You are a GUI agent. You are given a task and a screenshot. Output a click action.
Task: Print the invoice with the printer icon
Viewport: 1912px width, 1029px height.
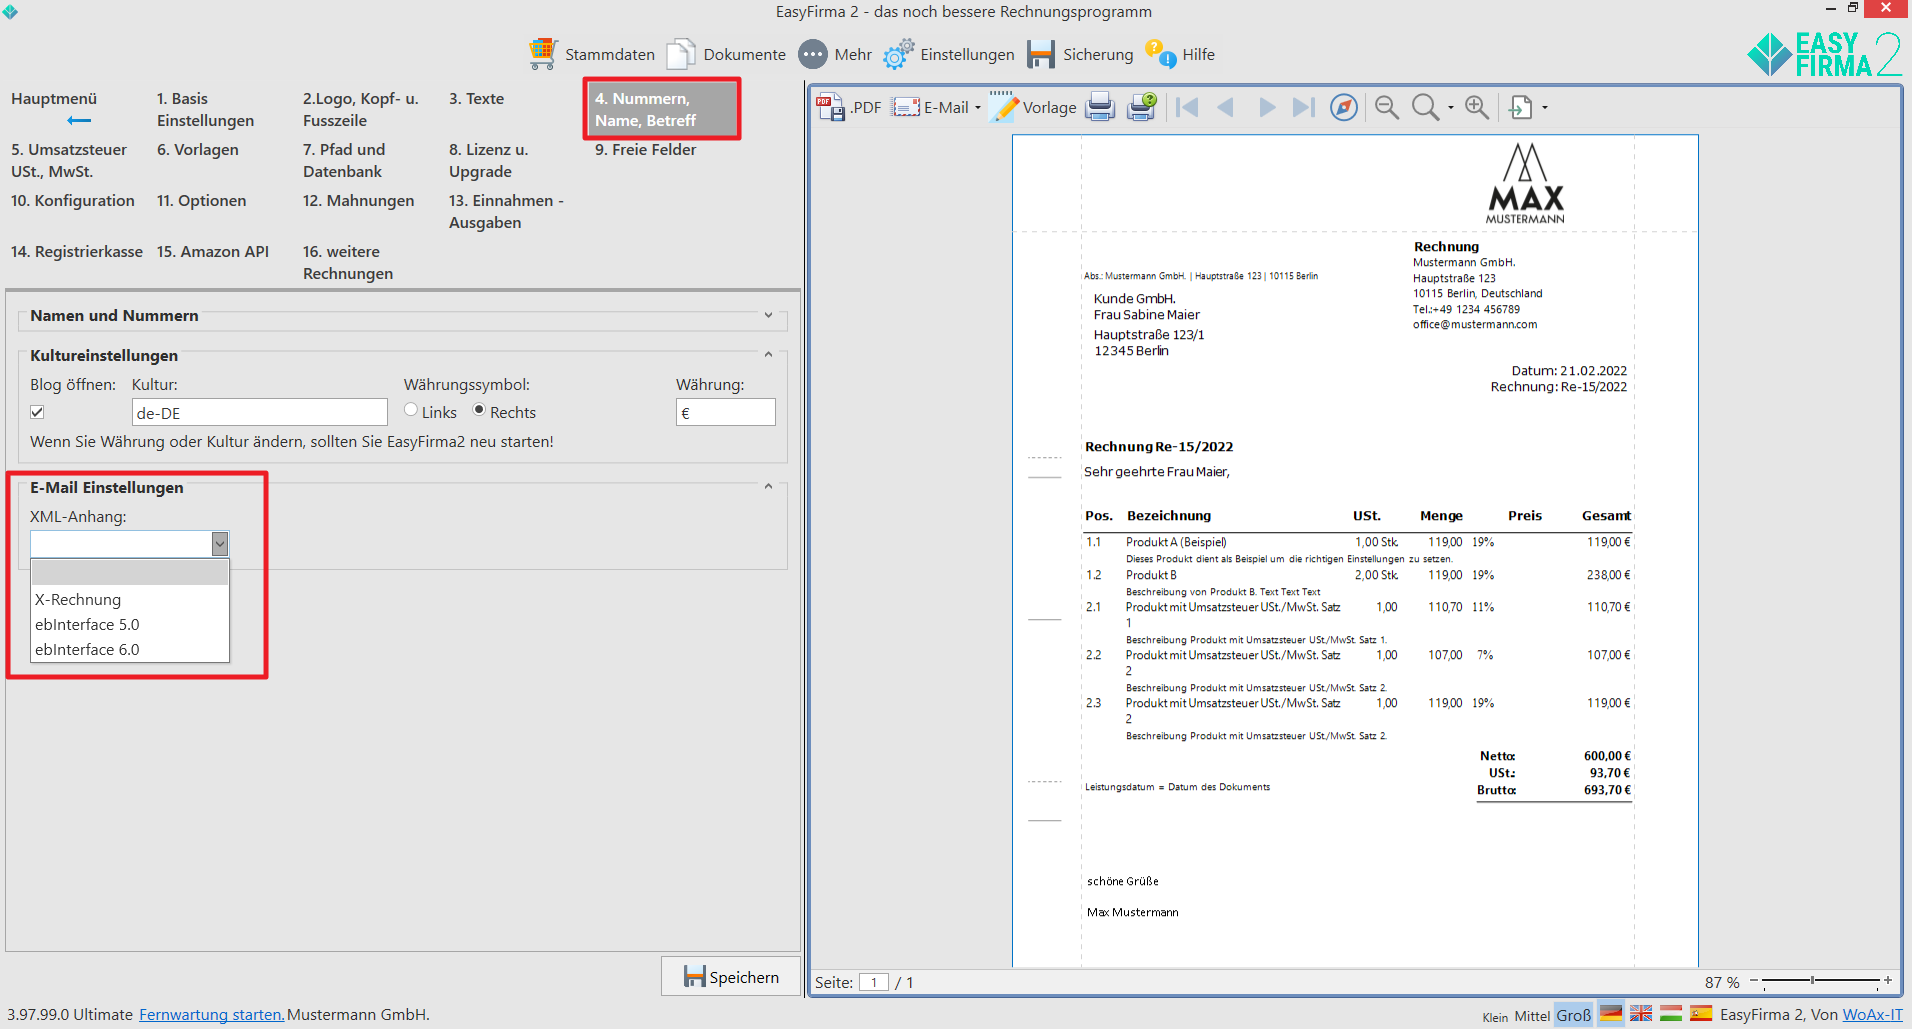click(x=1100, y=107)
